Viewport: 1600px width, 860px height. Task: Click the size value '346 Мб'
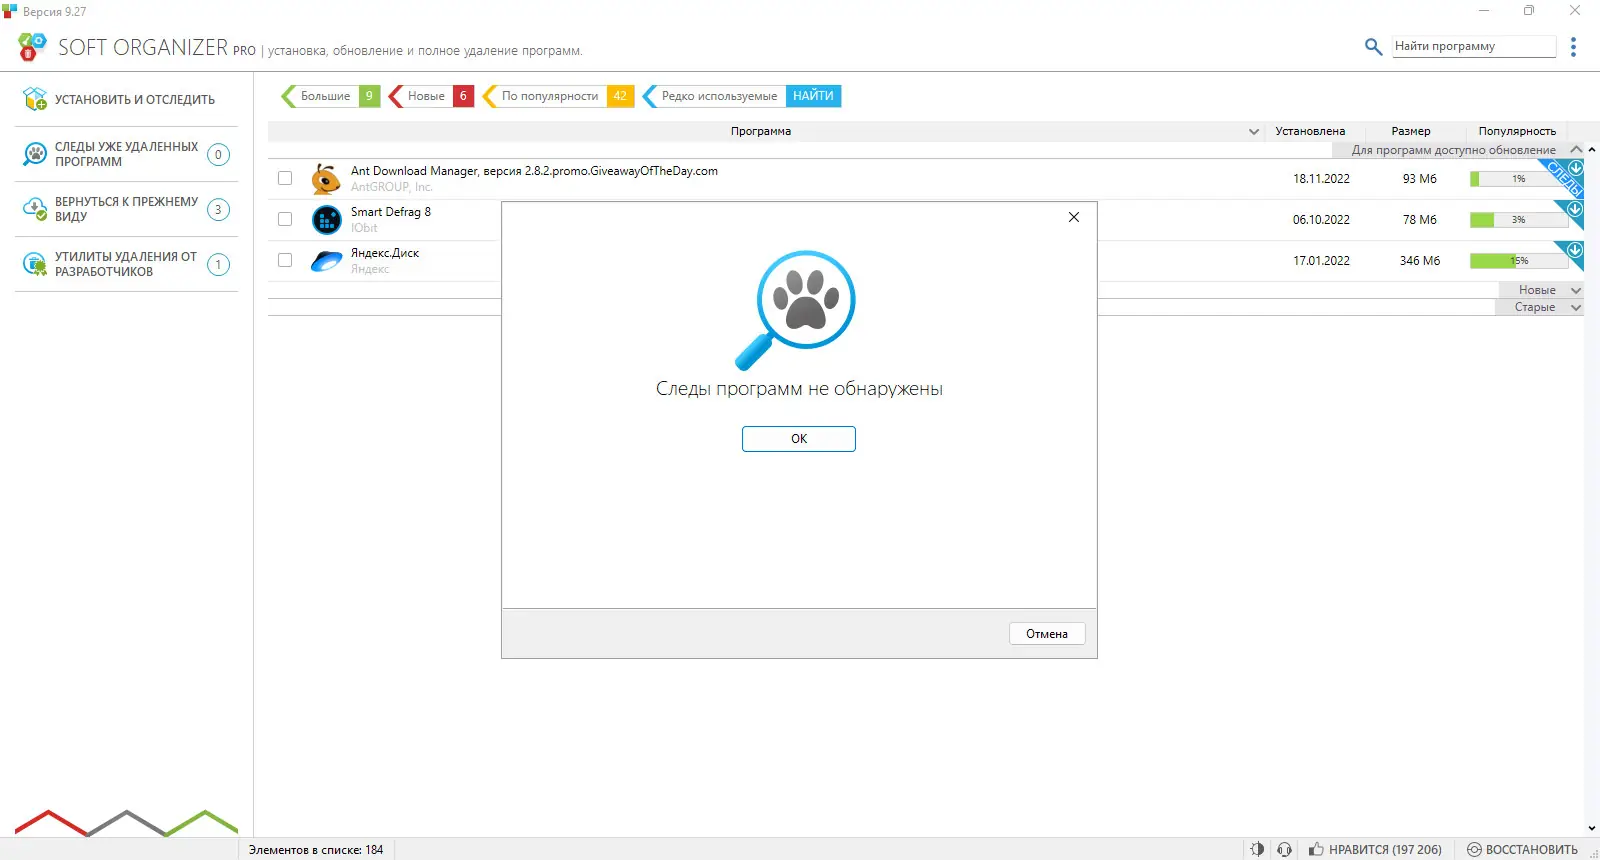pos(1420,261)
